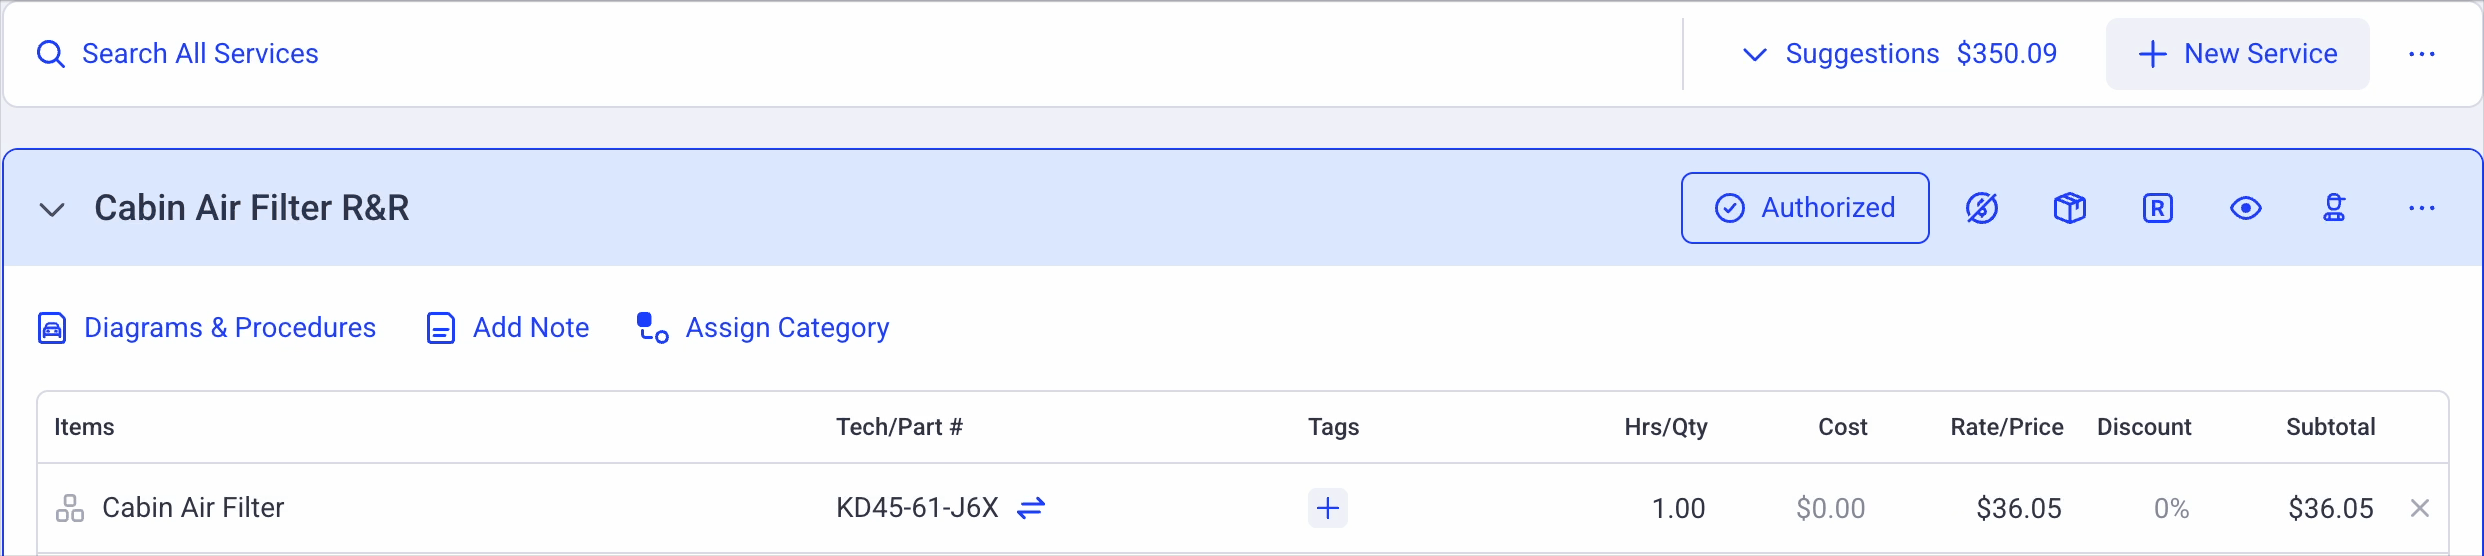
Task: Swap part using arrows next to KD45-61-J6X
Action: [1031, 508]
